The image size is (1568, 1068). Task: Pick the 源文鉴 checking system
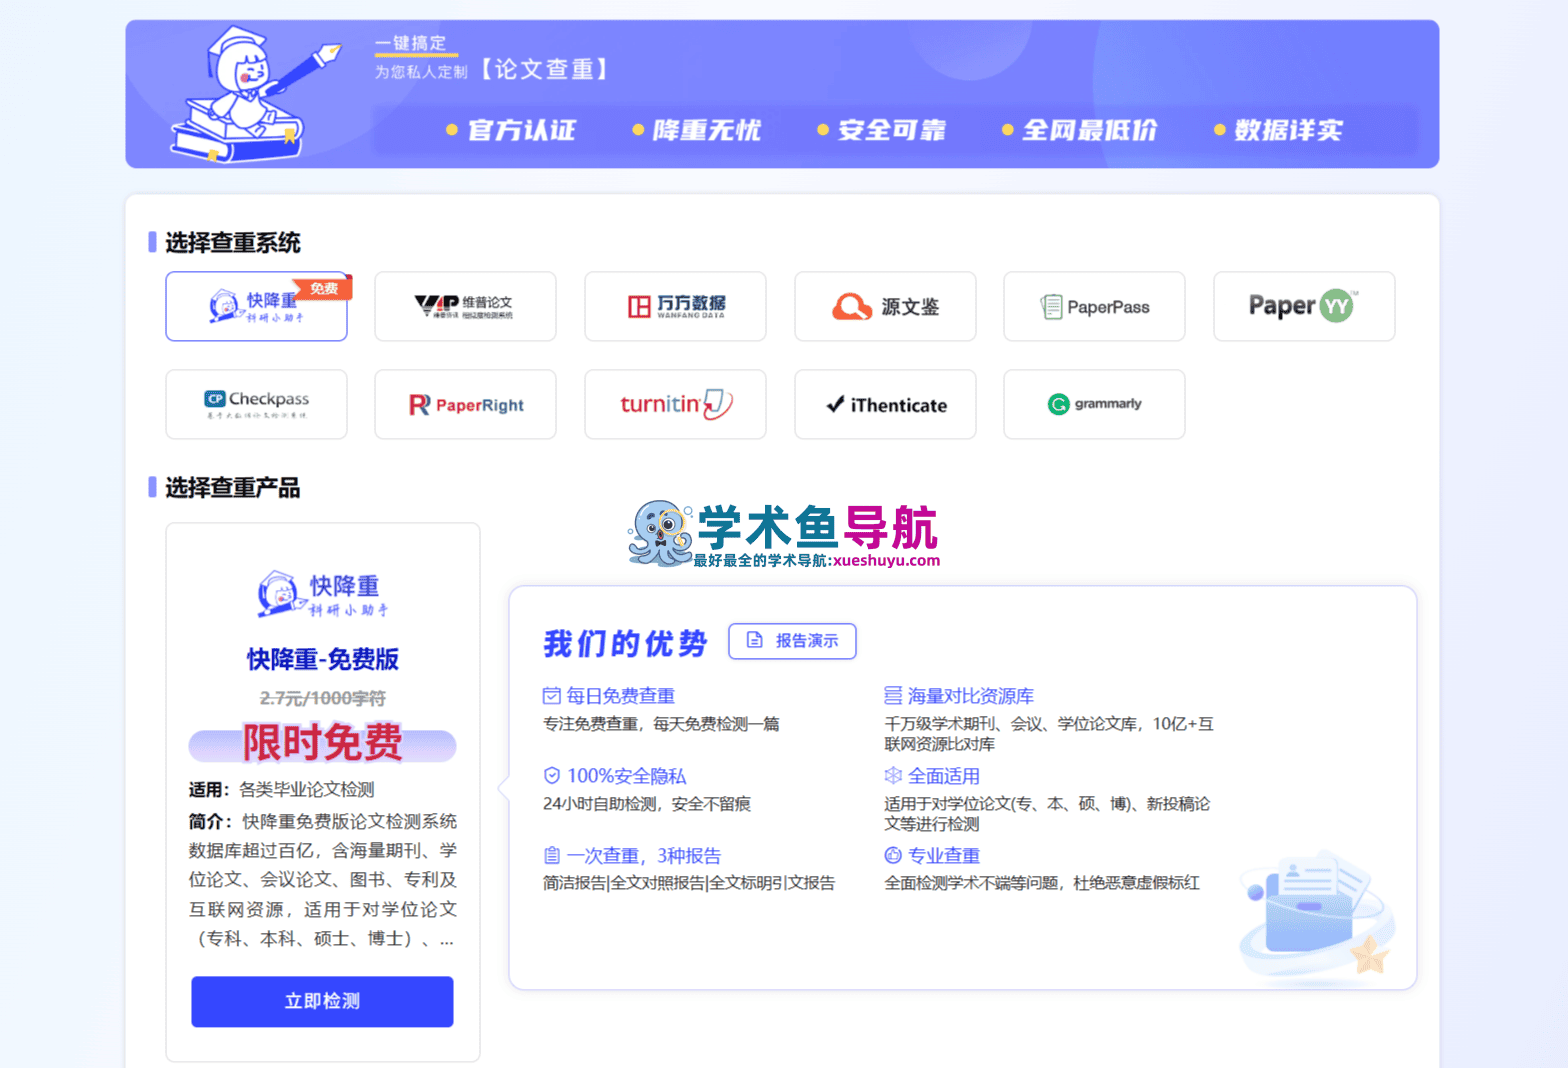[885, 306]
